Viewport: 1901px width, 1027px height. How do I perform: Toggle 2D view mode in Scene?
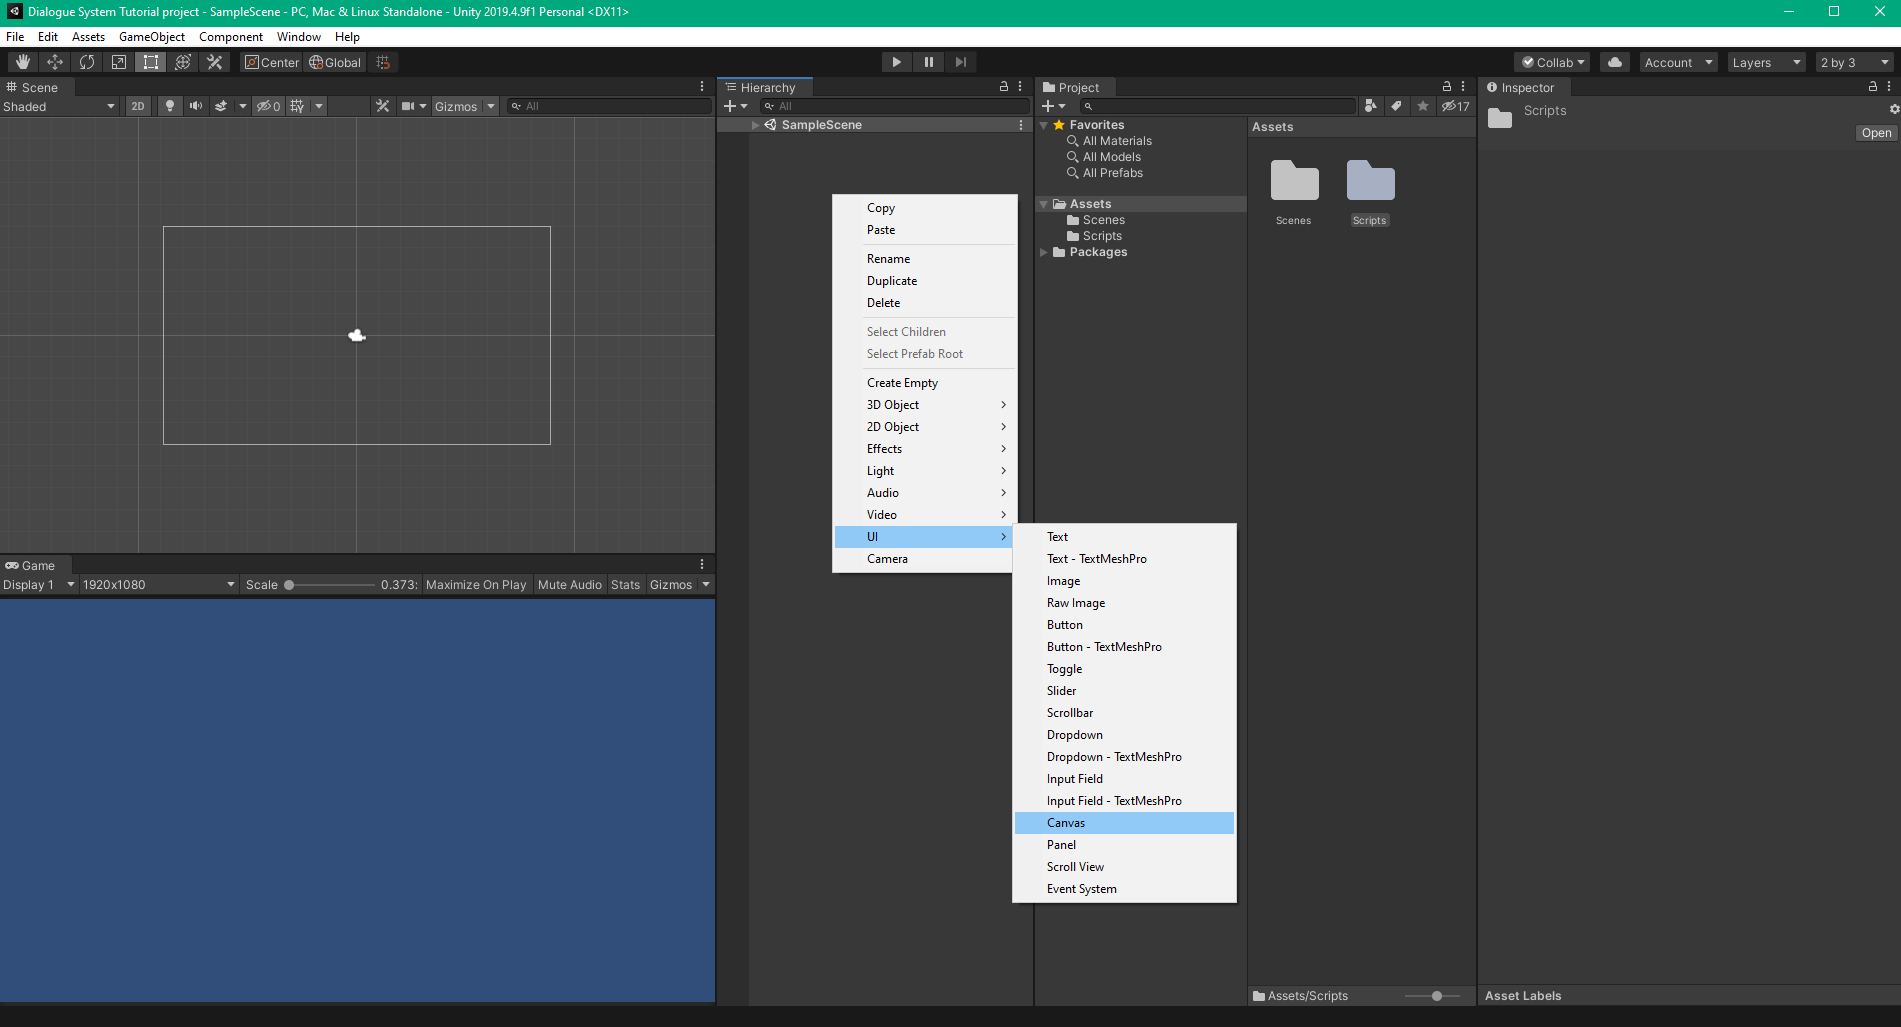coord(137,106)
